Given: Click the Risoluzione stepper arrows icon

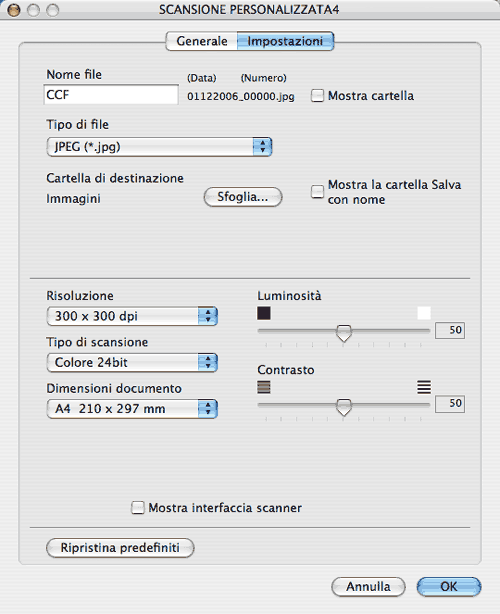Looking at the screenshot, I should [208, 316].
